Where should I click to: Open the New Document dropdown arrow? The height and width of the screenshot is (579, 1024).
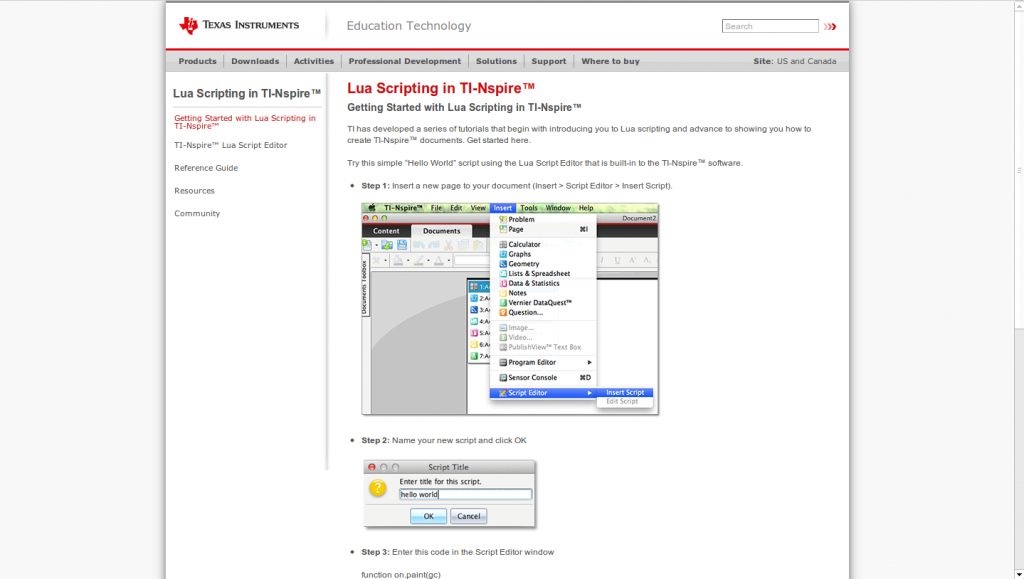click(x=377, y=245)
